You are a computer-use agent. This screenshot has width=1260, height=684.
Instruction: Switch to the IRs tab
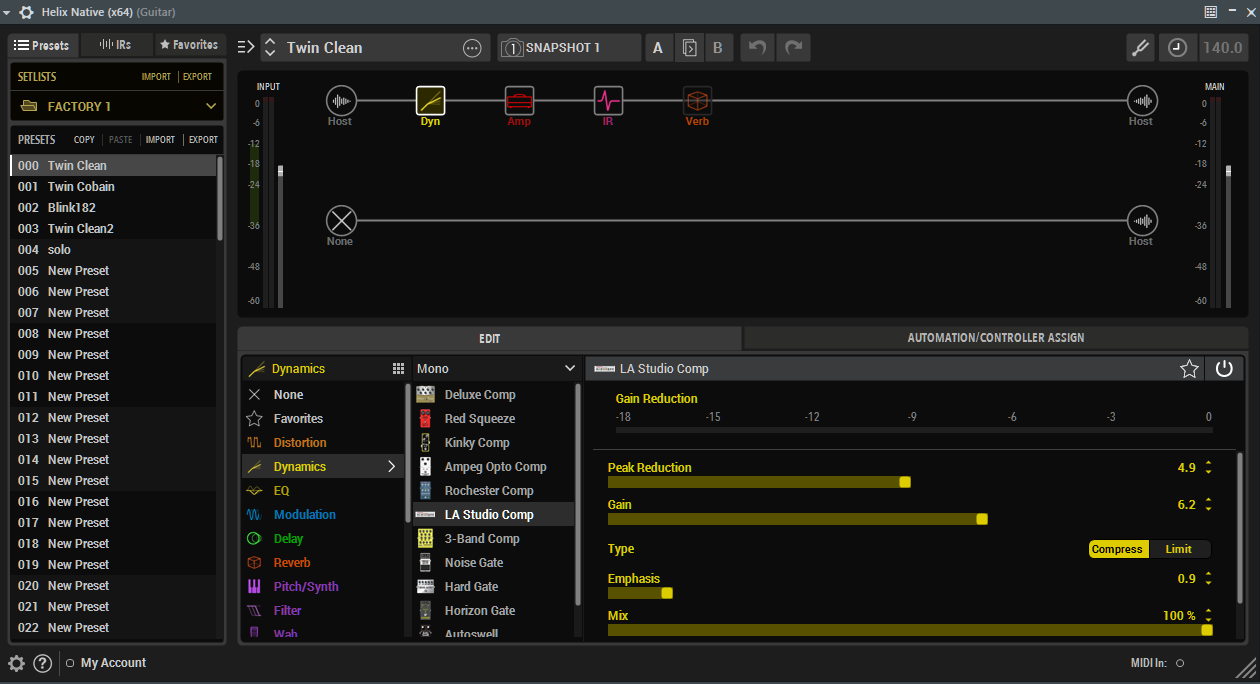[116, 45]
